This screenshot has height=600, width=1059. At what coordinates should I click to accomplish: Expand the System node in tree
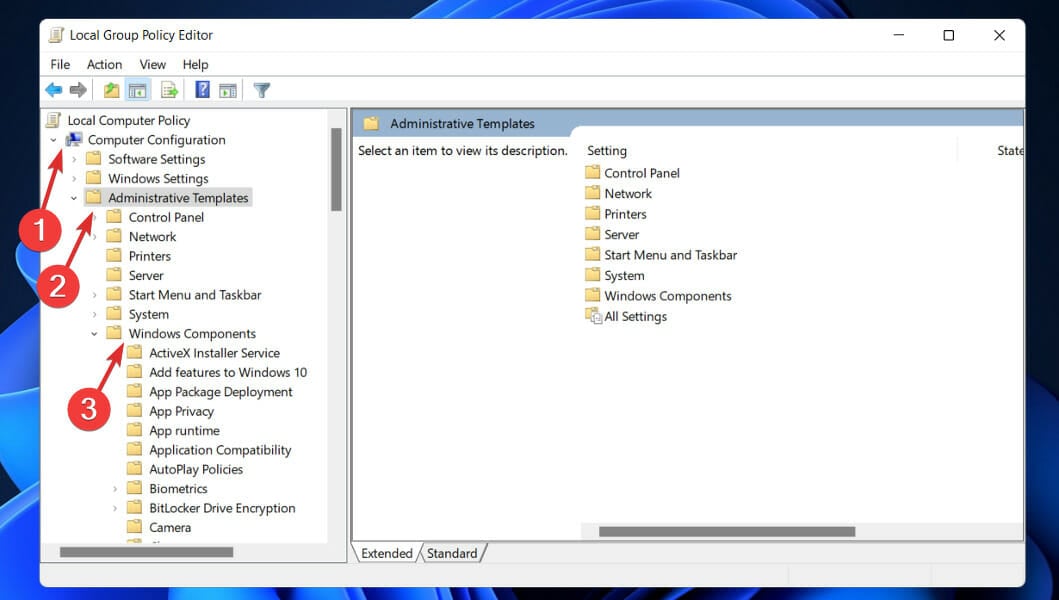pos(94,314)
